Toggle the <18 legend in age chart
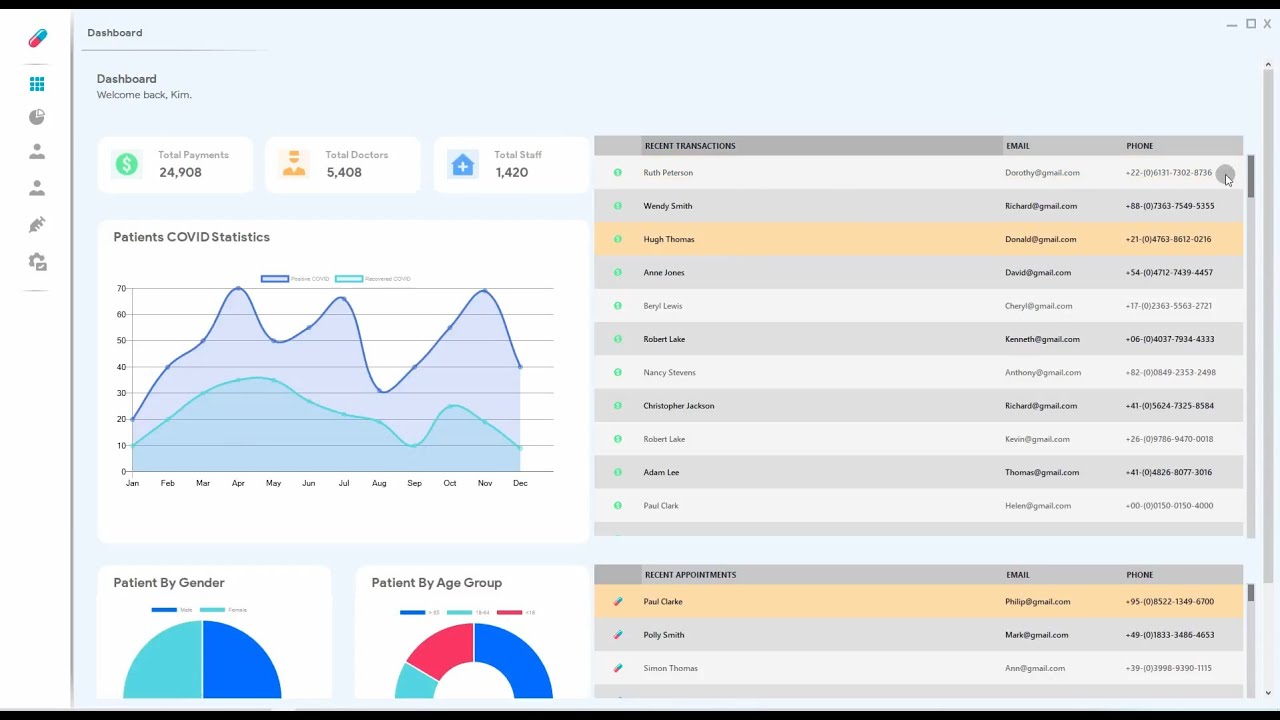Screen dimensions: 1280x720 tap(516, 612)
